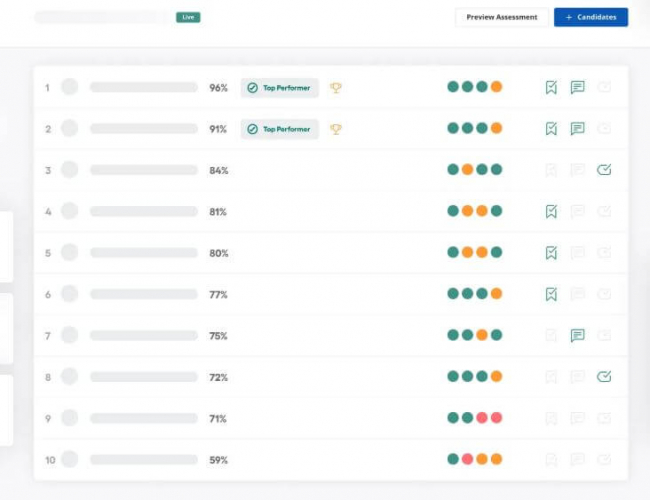This screenshot has width=650, height=500.
Task: Click the orange fourth dot in row 1
Action: (x=496, y=87)
